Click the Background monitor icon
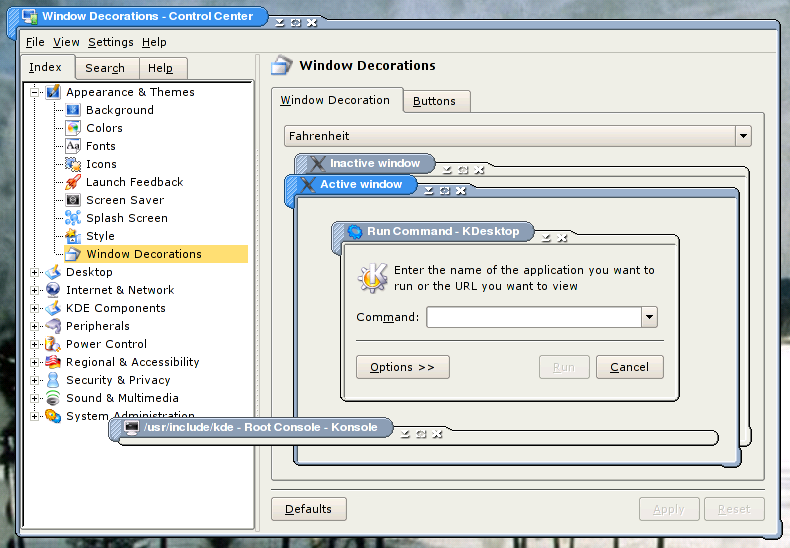 coord(73,110)
